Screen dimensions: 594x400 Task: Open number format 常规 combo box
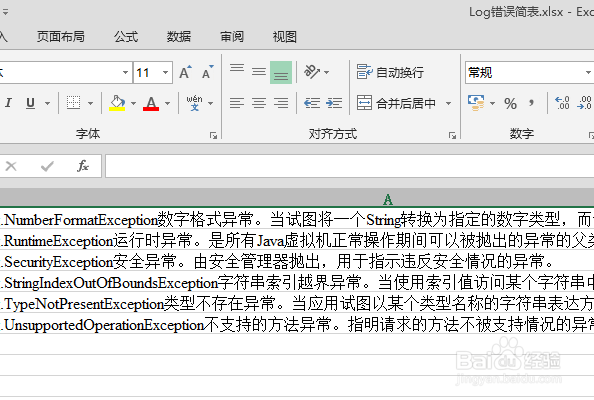(529, 72)
